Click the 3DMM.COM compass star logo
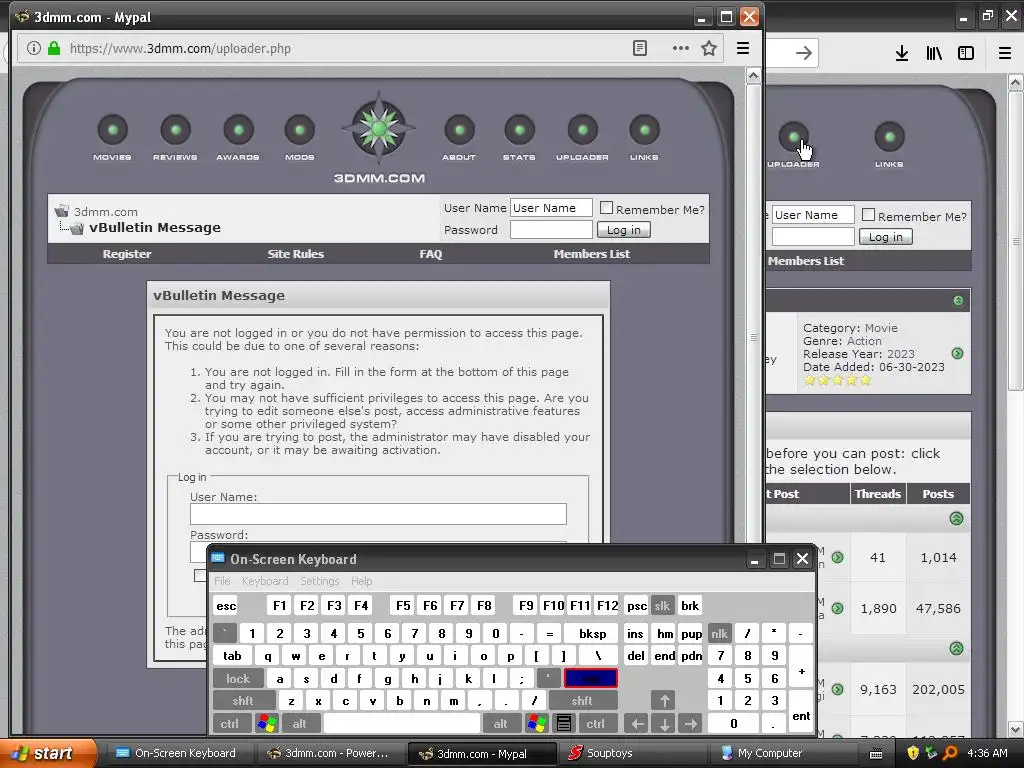The image size is (1024, 768). [379, 128]
